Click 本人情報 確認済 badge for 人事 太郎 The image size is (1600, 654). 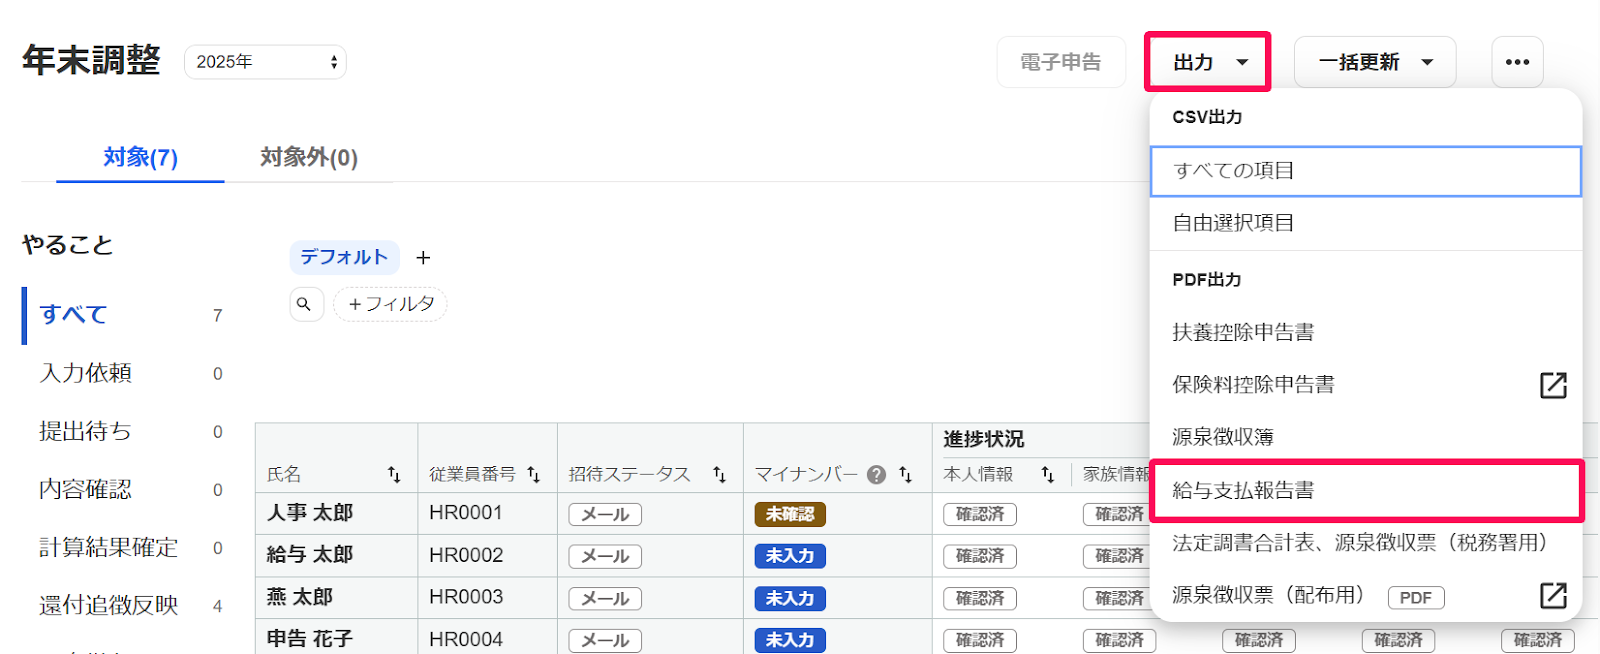click(980, 514)
